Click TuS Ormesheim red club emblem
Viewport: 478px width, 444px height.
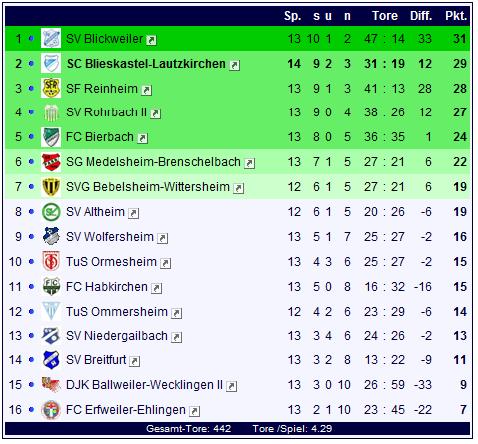click(x=51, y=261)
